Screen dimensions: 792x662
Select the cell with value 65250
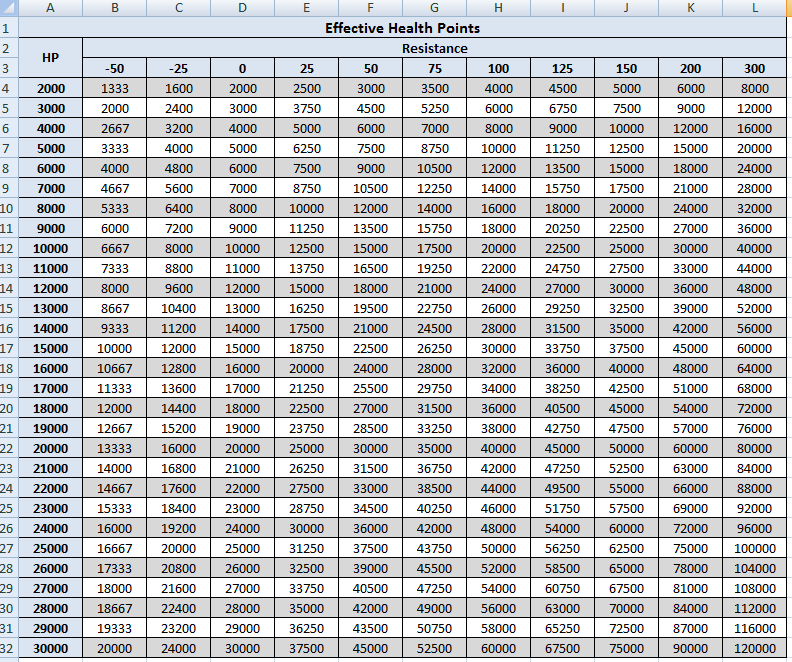point(562,628)
